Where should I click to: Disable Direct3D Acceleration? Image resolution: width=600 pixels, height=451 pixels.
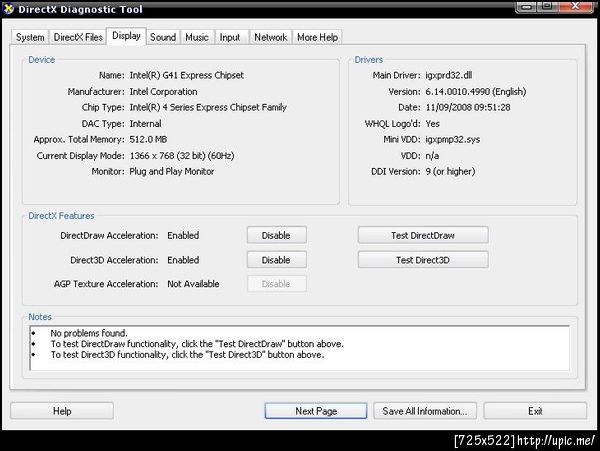(x=276, y=260)
